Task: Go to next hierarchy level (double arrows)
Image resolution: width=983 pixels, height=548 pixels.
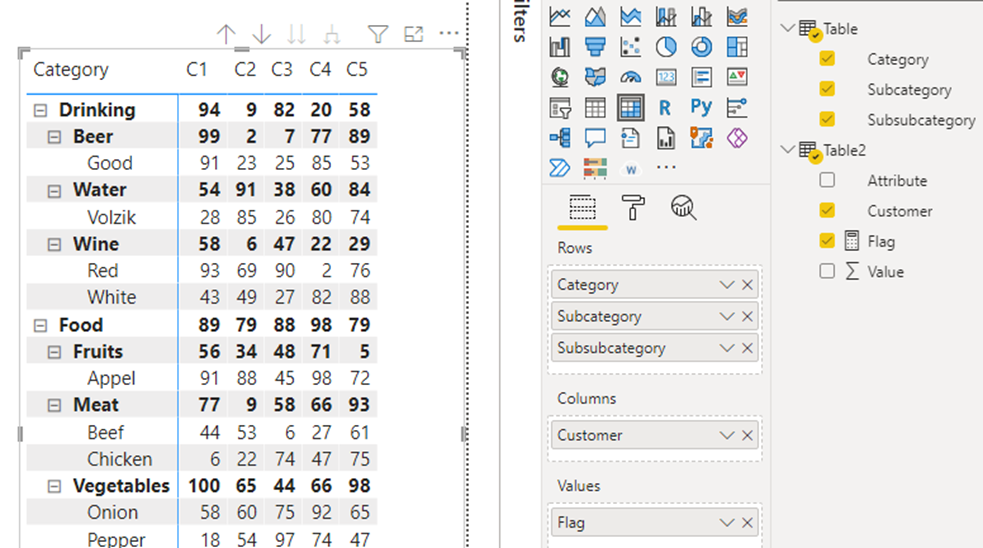Action: pyautogui.click(x=297, y=34)
